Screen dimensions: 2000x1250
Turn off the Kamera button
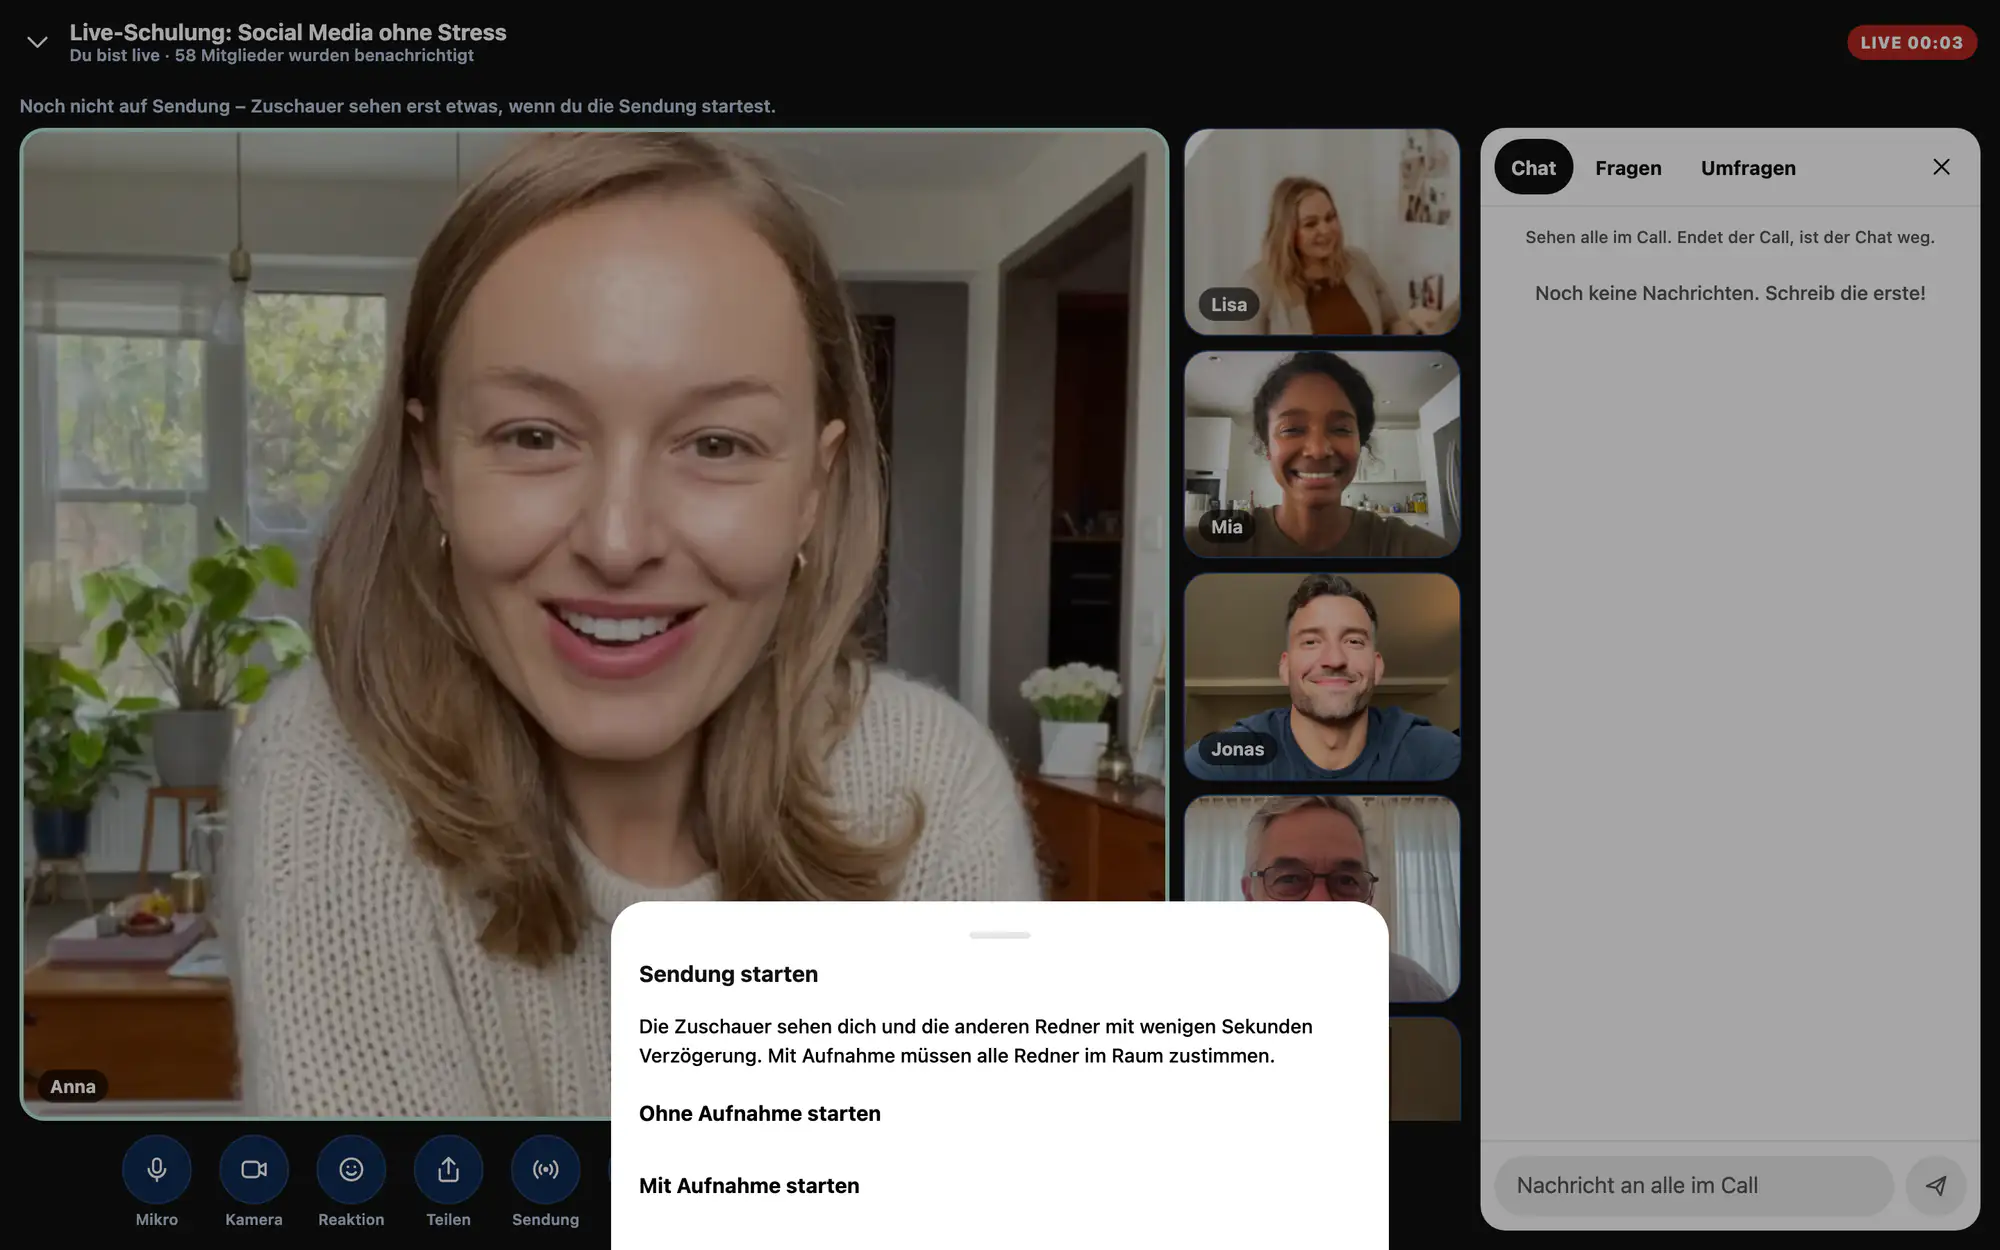pos(254,1169)
